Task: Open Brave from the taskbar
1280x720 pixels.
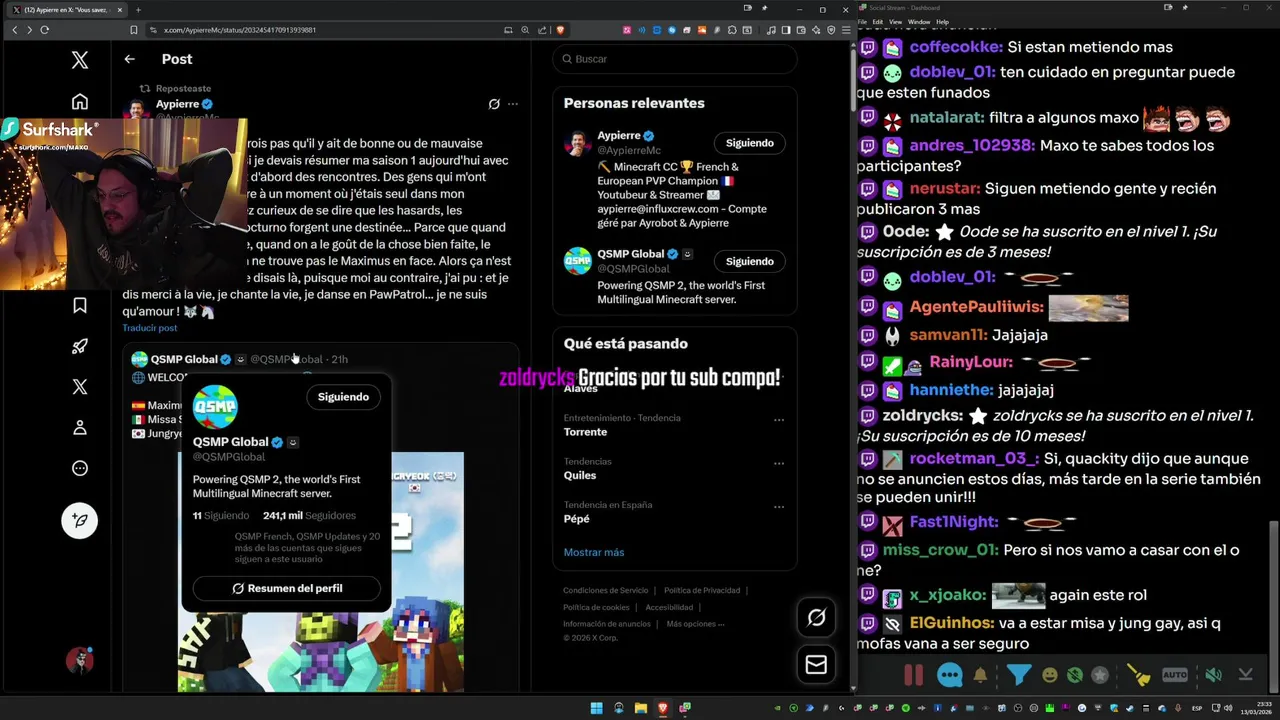Action: (x=662, y=708)
